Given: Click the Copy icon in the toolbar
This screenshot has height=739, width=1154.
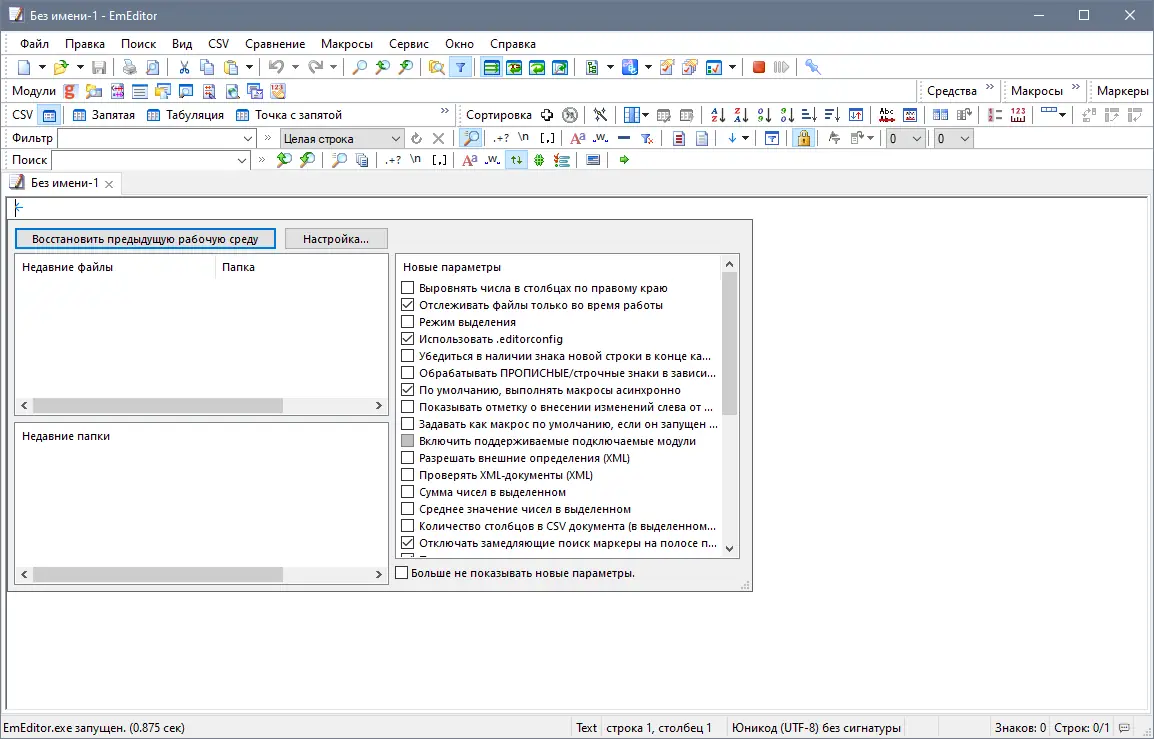Looking at the screenshot, I should pos(207,67).
